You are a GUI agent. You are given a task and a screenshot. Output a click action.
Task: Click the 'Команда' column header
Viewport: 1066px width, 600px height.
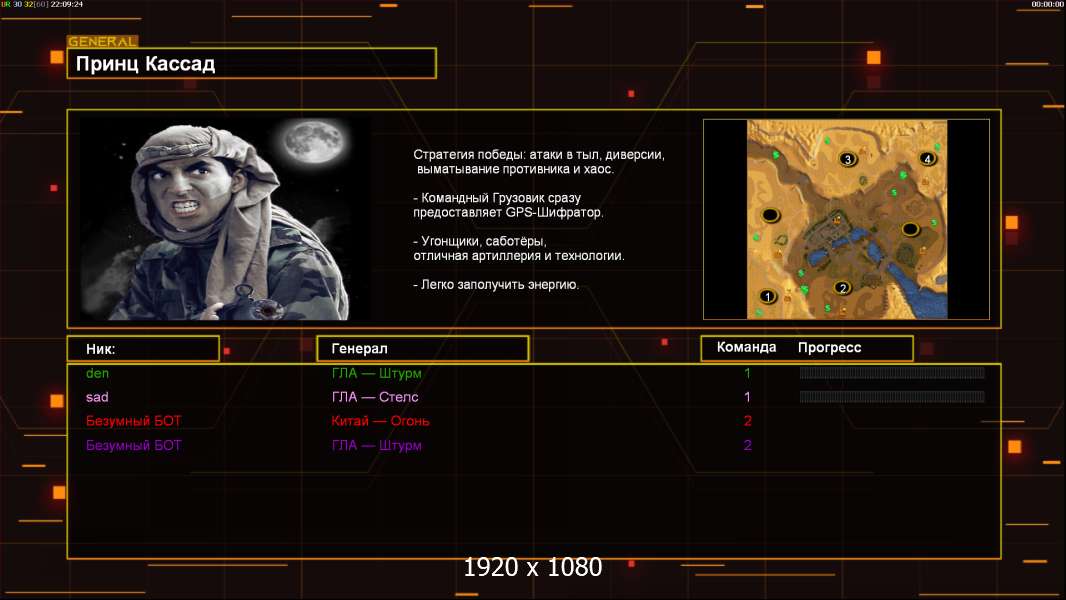(746, 348)
